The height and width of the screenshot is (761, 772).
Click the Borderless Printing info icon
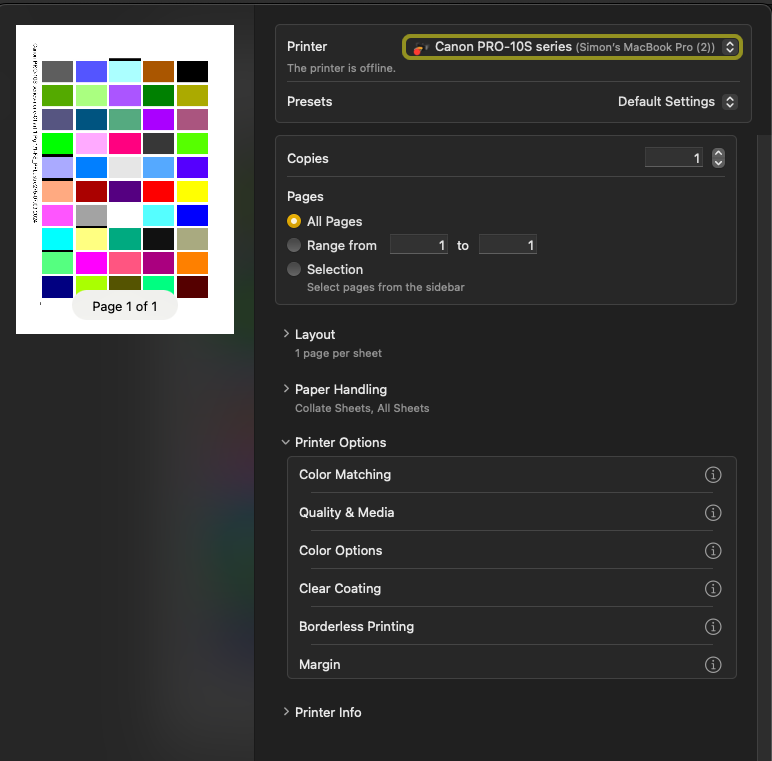point(713,627)
